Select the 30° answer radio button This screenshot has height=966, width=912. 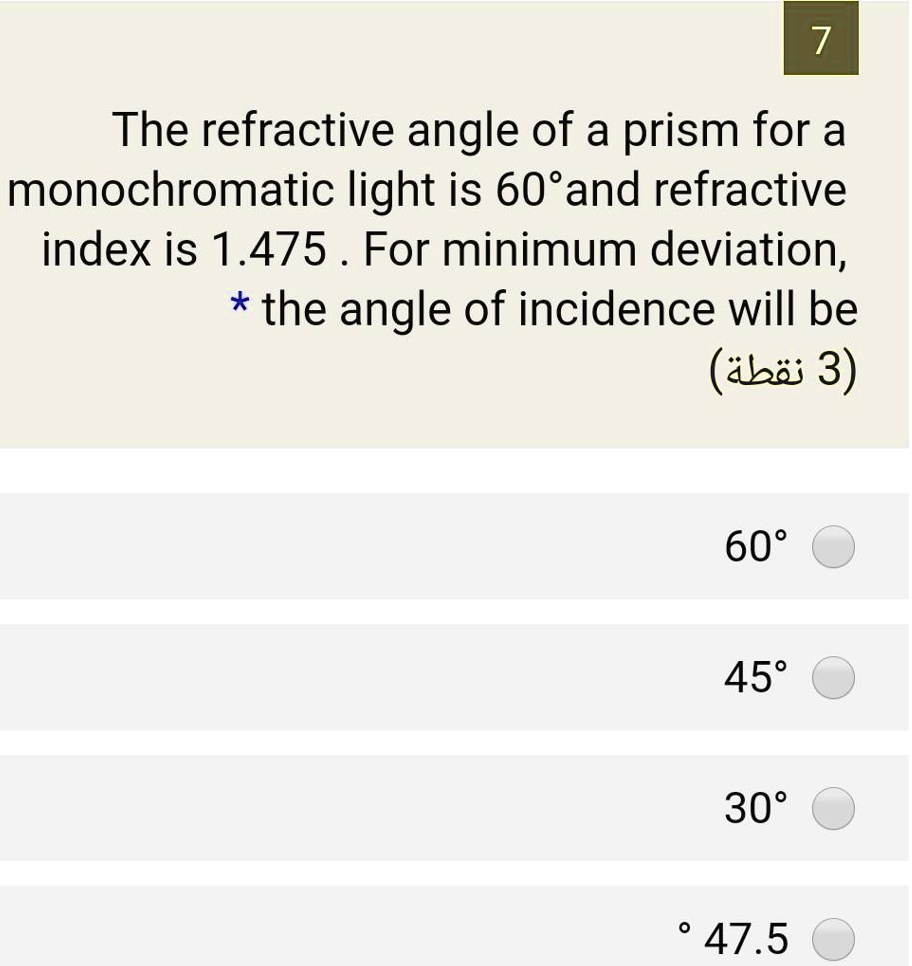tap(833, 808)
